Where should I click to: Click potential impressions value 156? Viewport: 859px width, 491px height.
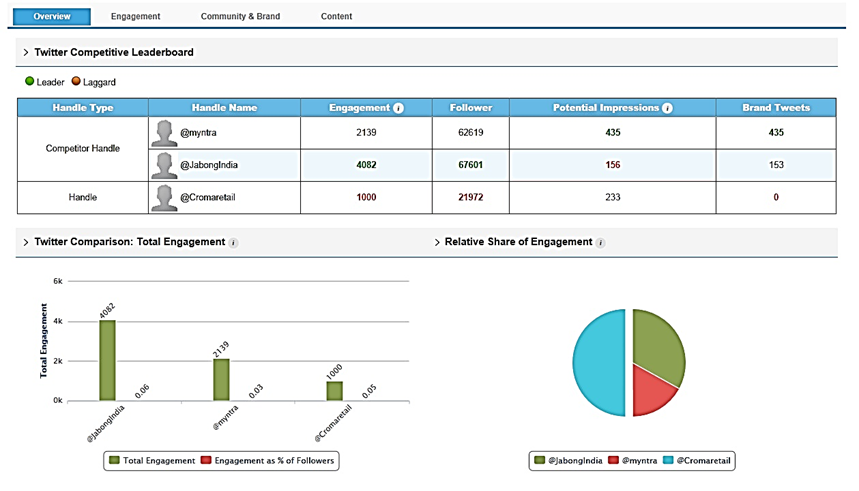pos(612,165)
